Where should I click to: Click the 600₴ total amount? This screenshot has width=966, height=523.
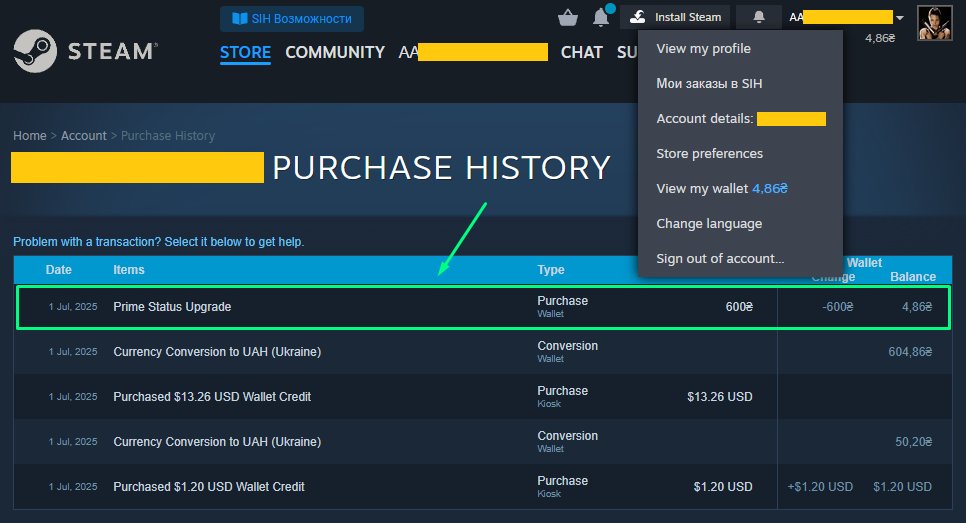pos(739,307)
